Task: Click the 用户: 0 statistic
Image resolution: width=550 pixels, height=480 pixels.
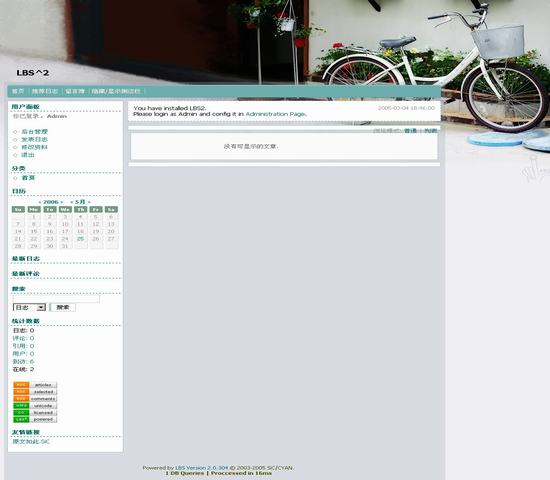Action: (24, 354)
